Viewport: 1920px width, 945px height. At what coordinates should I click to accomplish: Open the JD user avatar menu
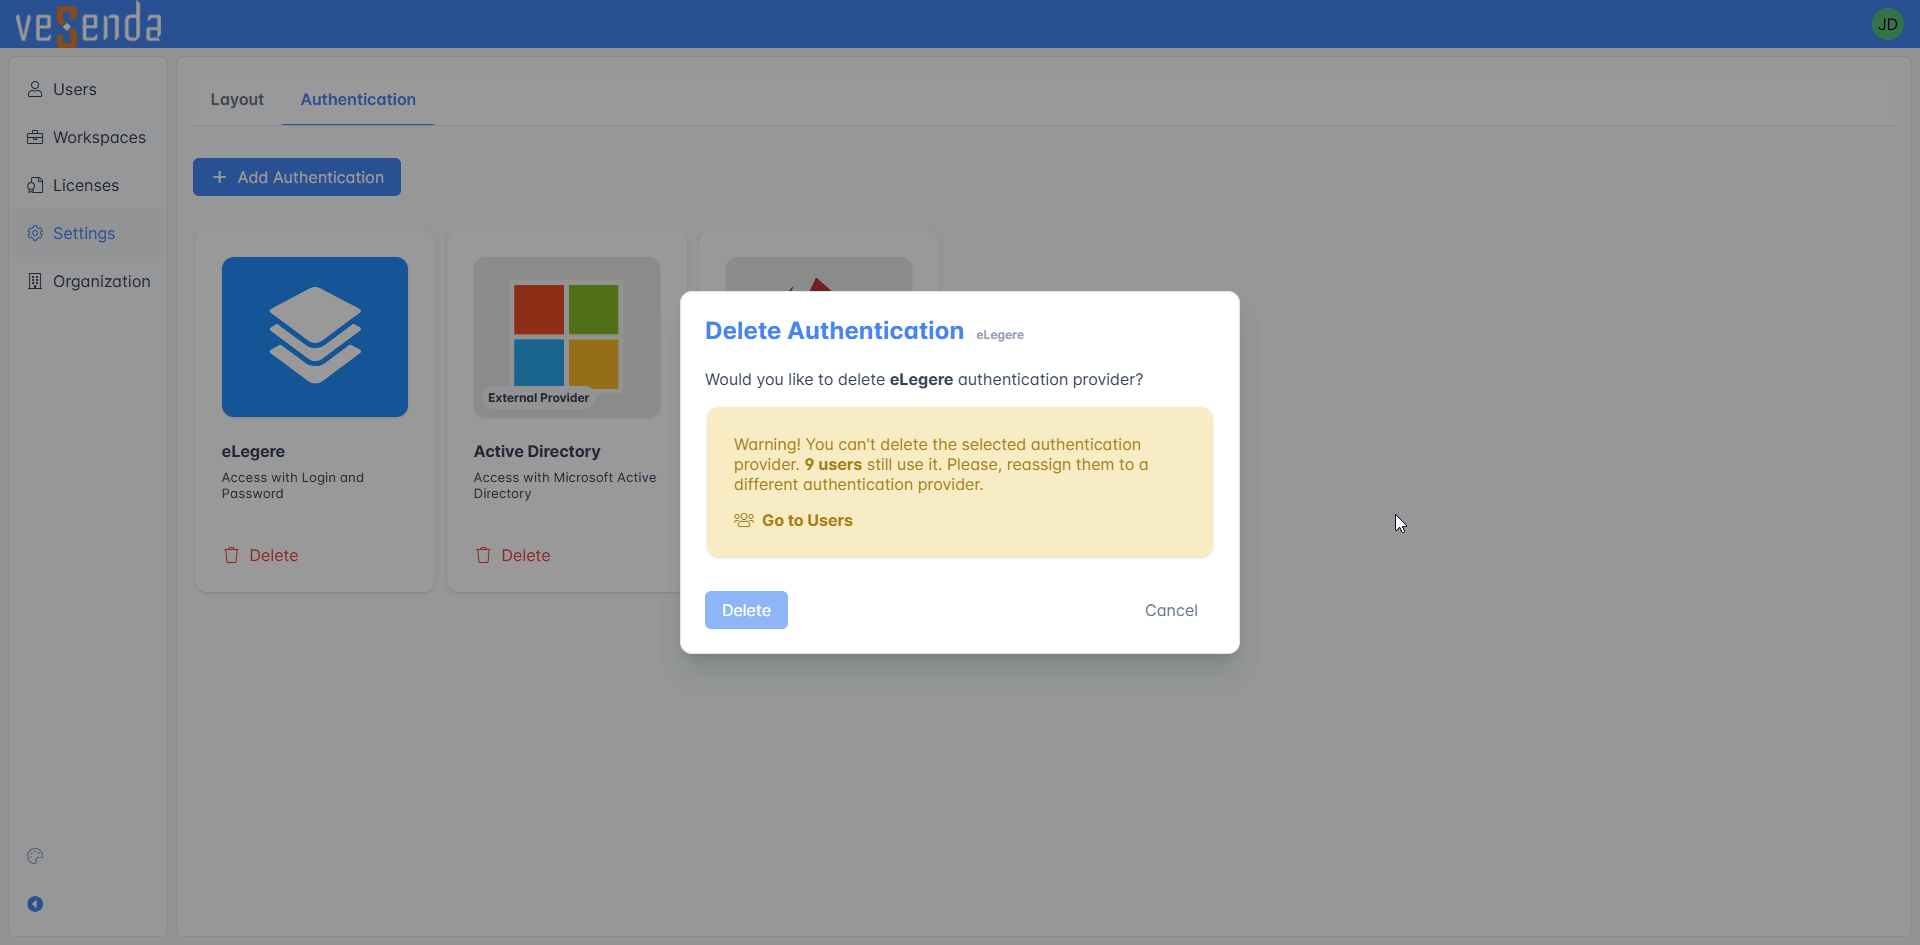[1887, 24]
